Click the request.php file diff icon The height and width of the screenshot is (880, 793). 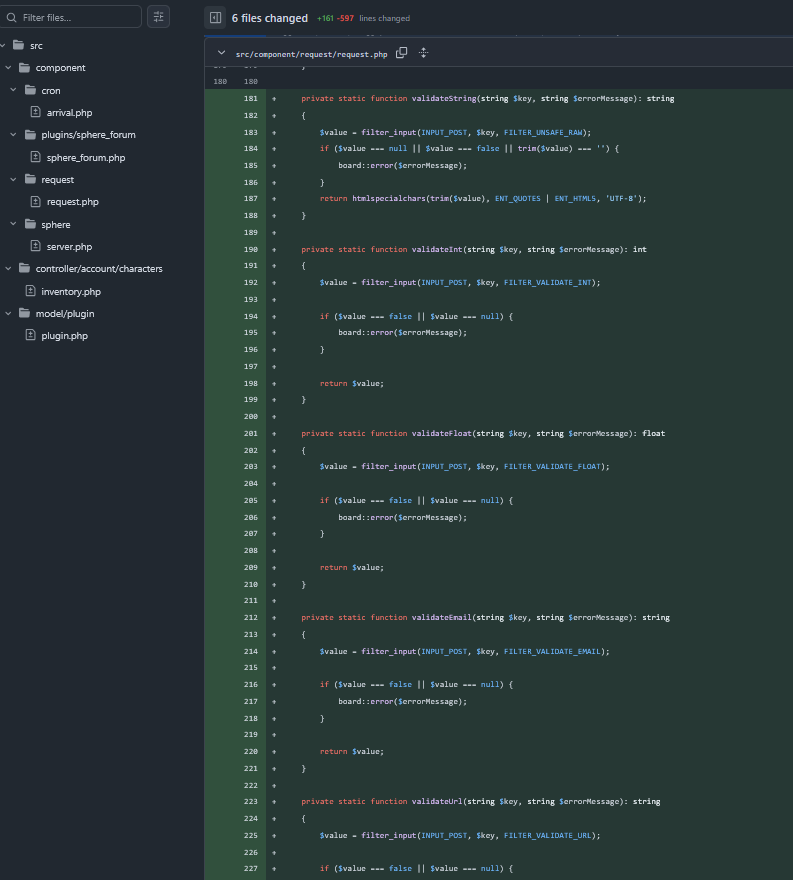click(35, 201)
